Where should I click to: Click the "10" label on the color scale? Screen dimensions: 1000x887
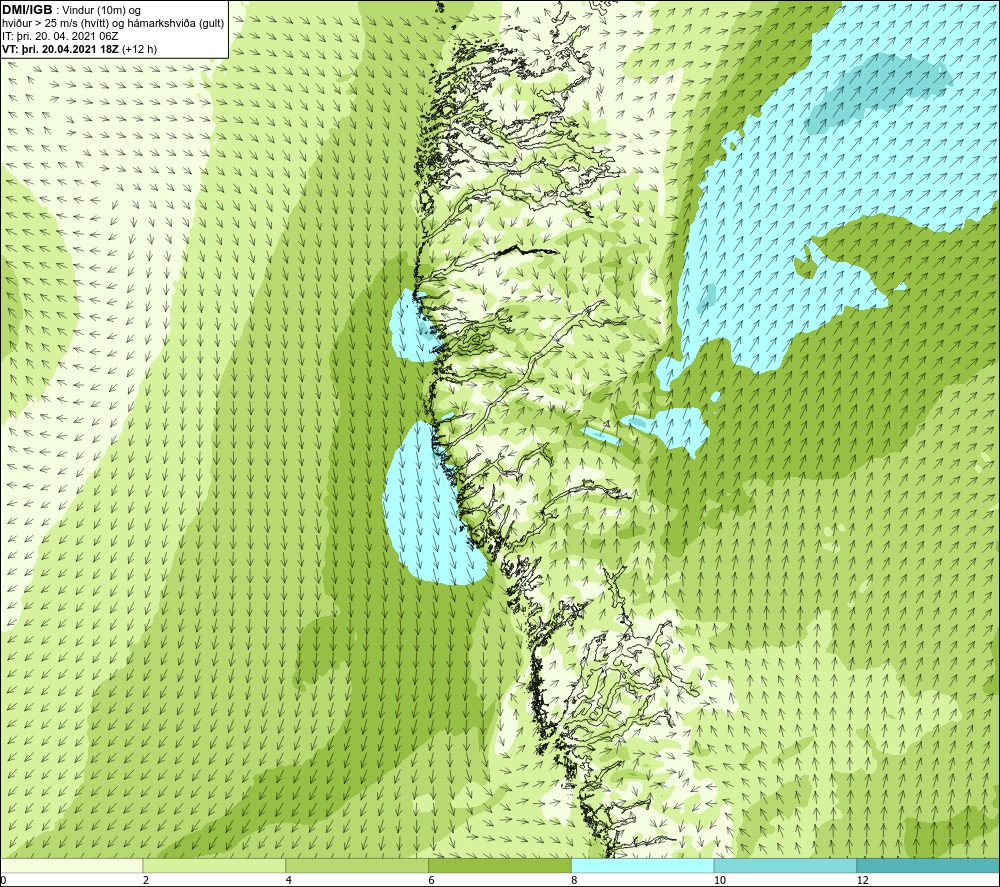[x=720, y=881]
